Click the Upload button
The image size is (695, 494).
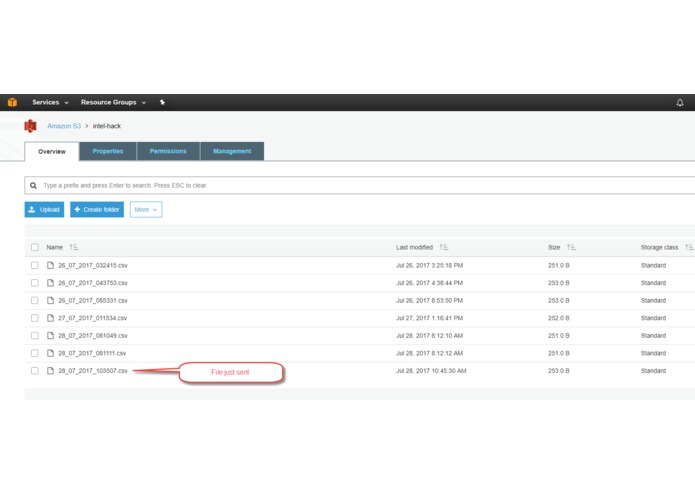point(44,210)
